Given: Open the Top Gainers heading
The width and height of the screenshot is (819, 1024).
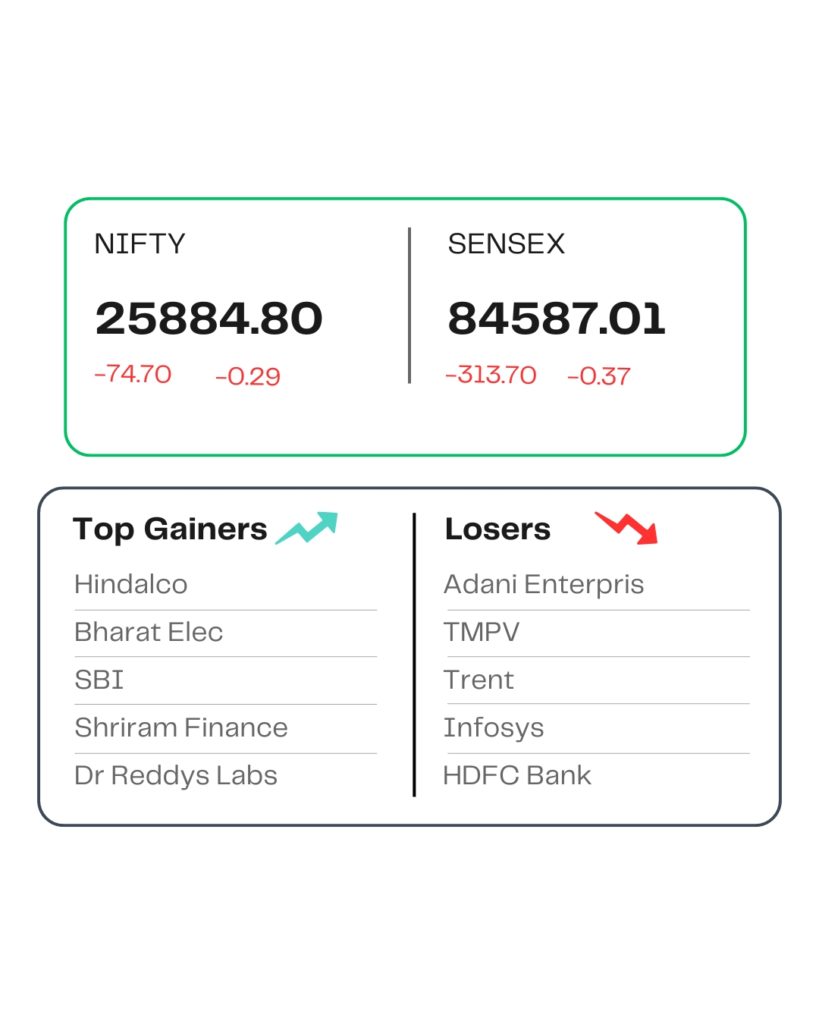Looking at the screenshot, I should tap(170, 529).
